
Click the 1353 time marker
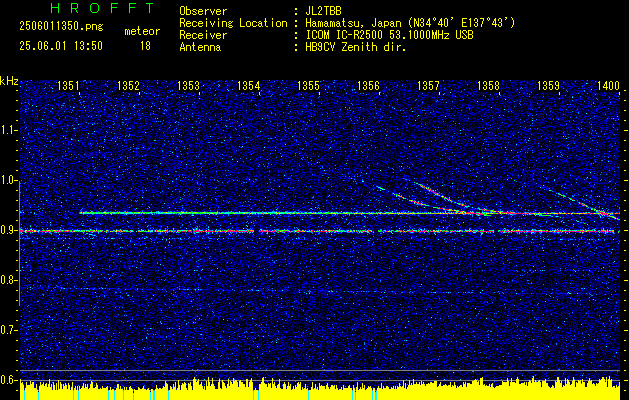coord(188,85)
